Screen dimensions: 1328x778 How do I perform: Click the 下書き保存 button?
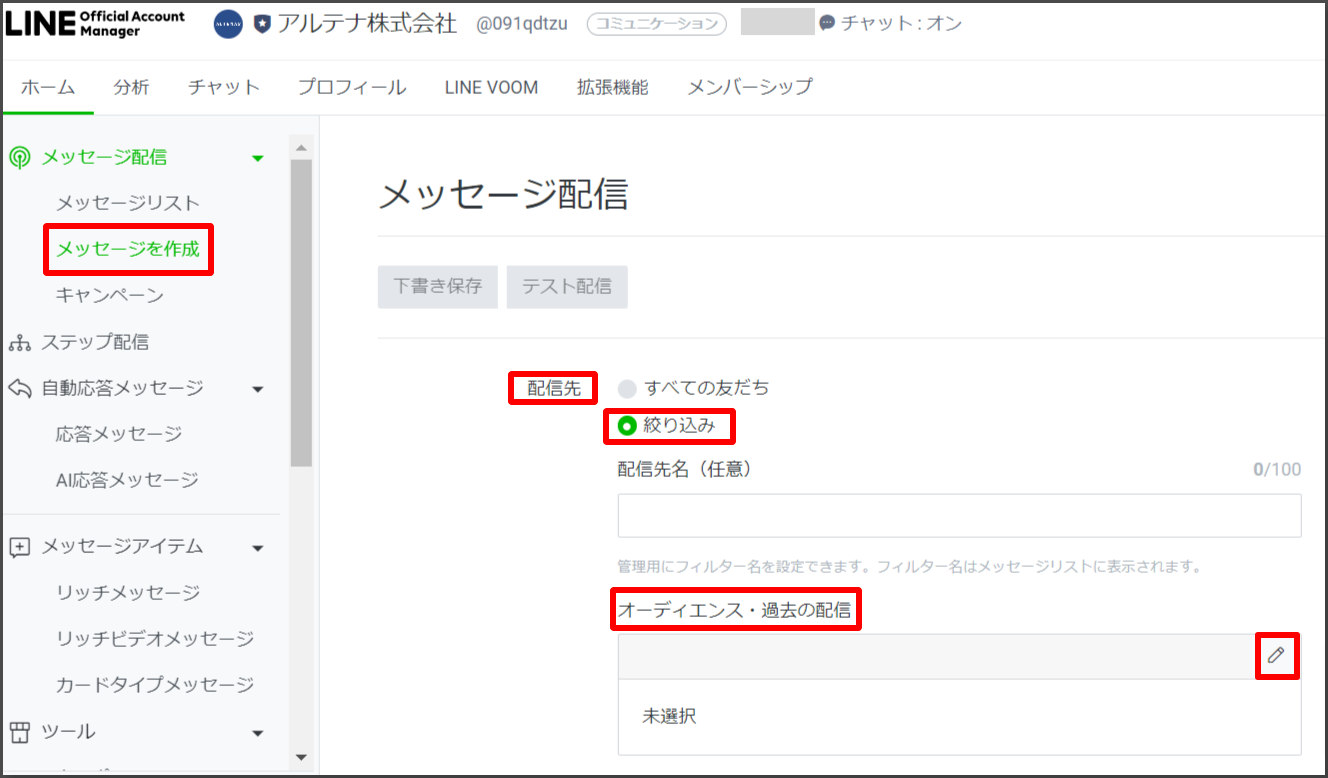point(438,287)
